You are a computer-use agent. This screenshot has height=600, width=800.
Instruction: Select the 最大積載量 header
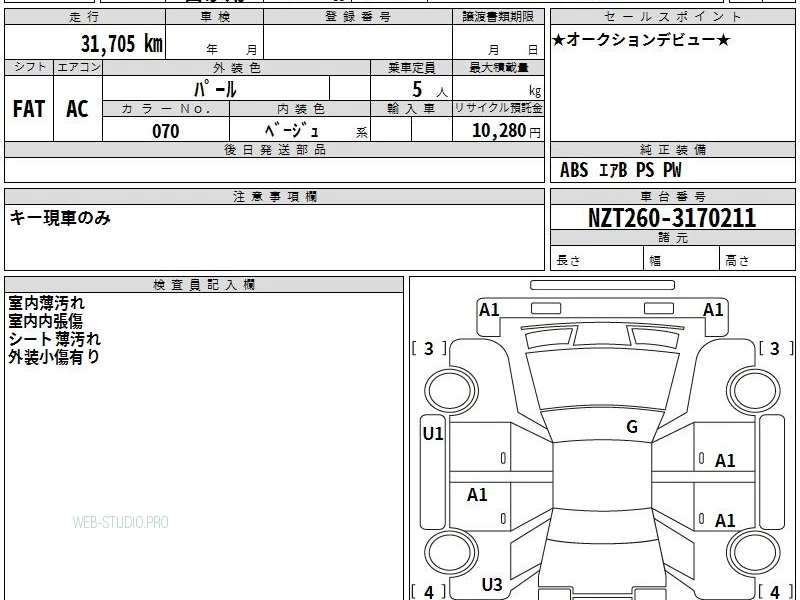click(x=498, y=67)
